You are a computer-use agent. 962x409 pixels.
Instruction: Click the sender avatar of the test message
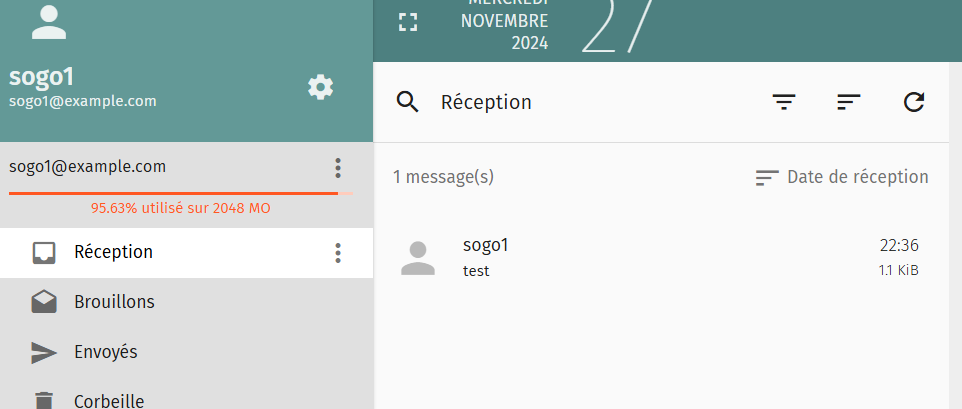418,258
